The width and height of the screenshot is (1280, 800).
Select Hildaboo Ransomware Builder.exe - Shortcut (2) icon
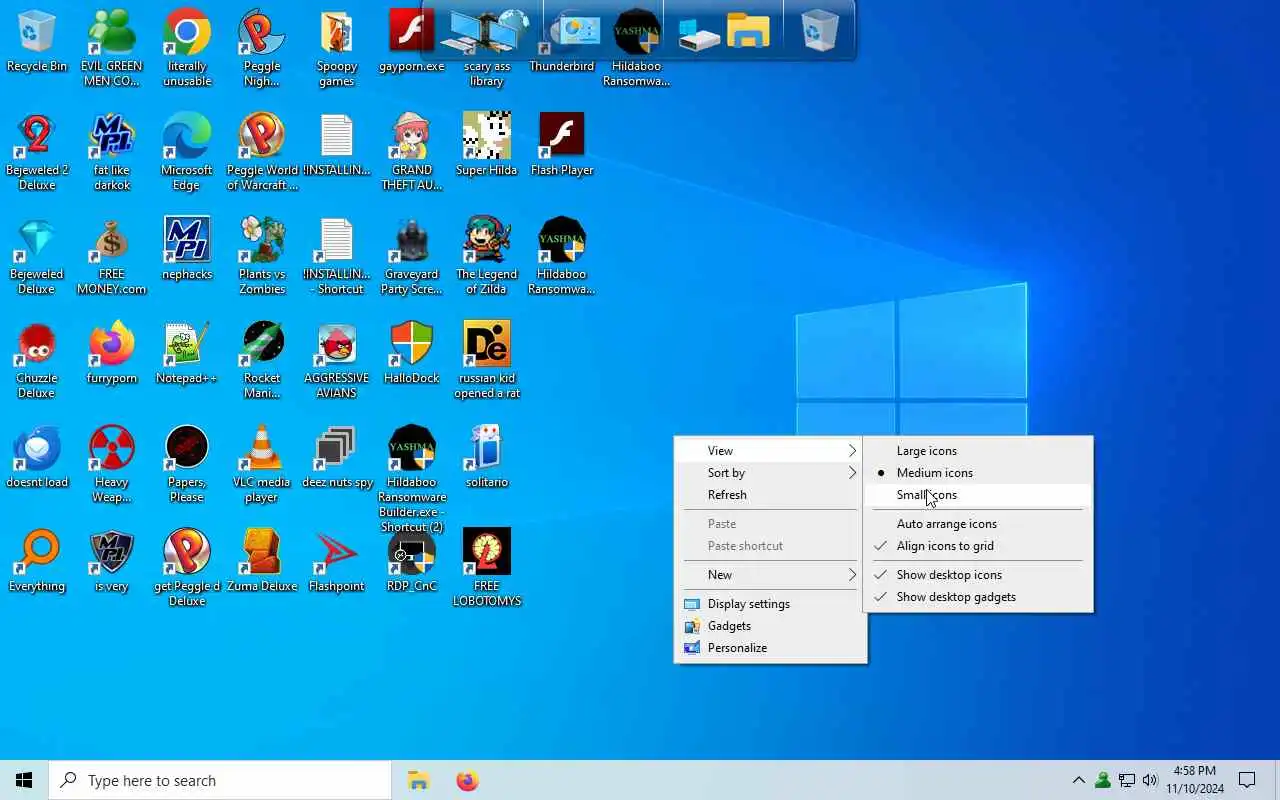click(412, 478)
